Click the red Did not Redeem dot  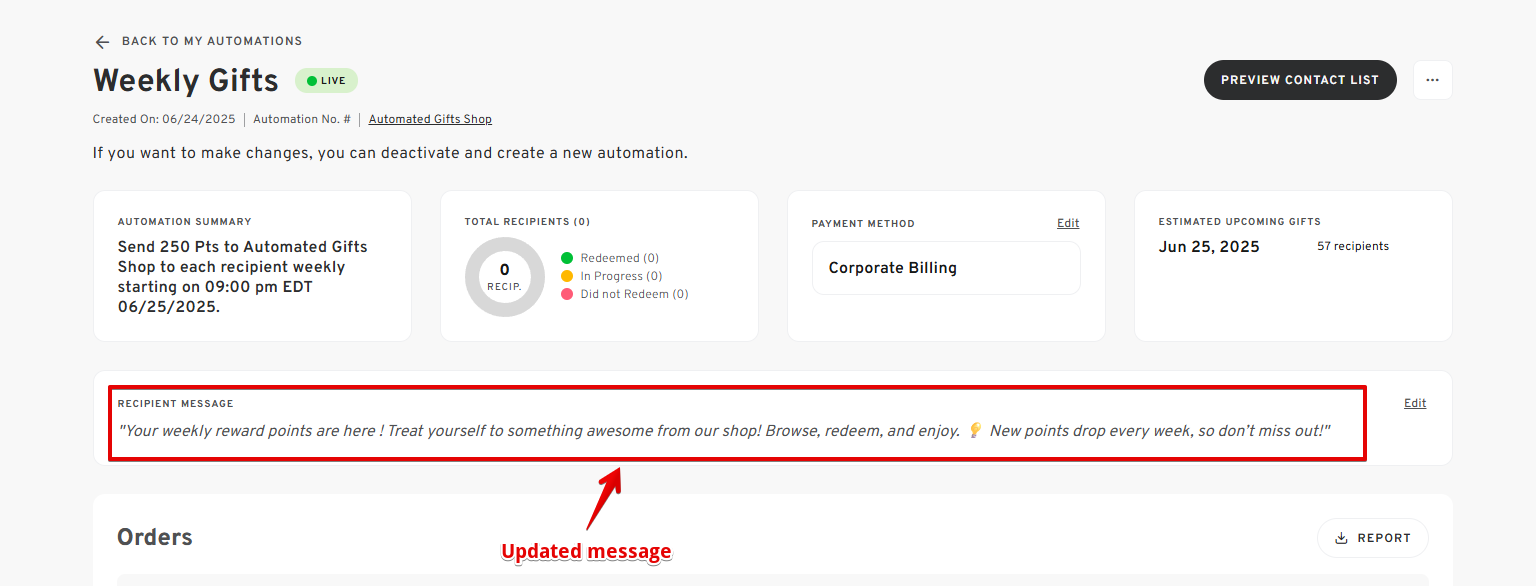click(567, 294)
